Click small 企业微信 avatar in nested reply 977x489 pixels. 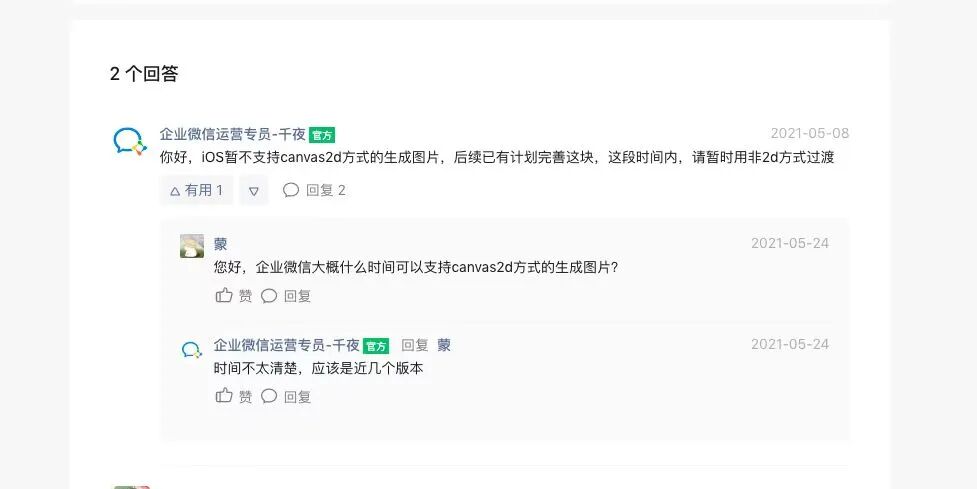(192, 350)
